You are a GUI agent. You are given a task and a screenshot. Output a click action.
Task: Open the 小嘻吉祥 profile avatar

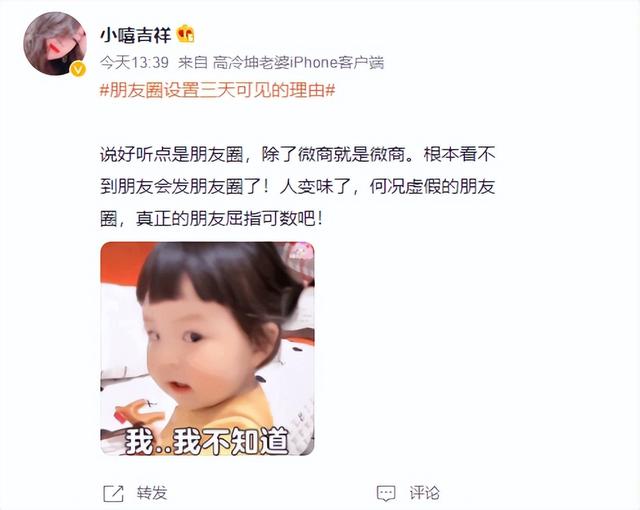pyautogui.click(x=55, y=44)
